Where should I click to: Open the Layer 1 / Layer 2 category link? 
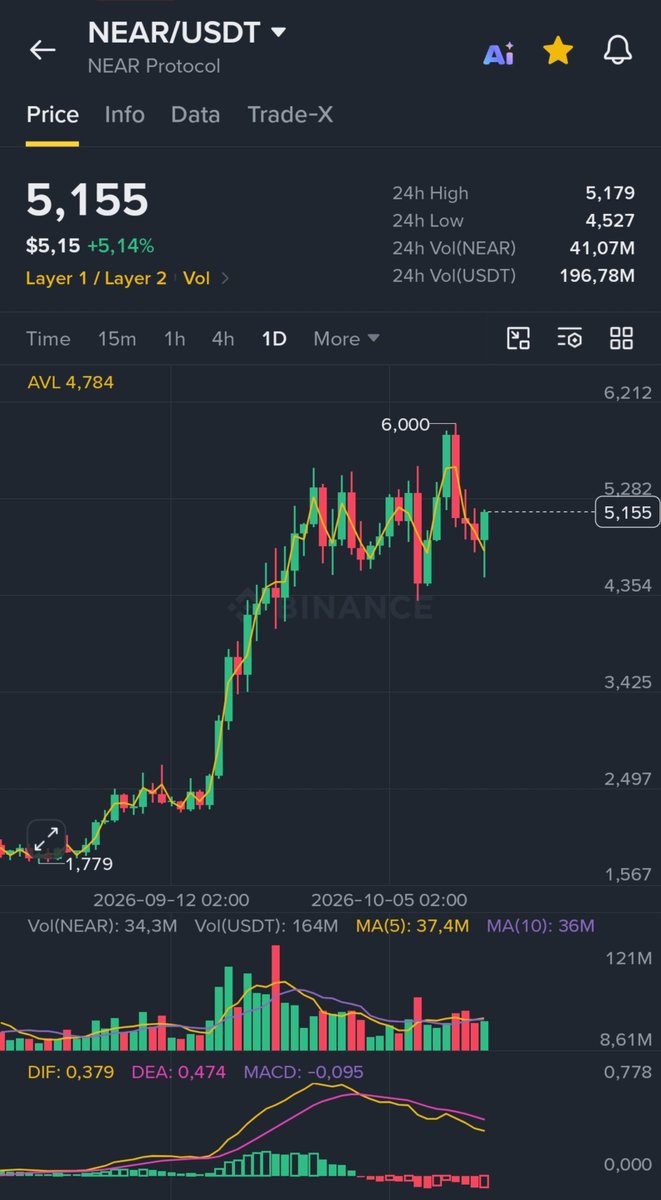point(96,278)
